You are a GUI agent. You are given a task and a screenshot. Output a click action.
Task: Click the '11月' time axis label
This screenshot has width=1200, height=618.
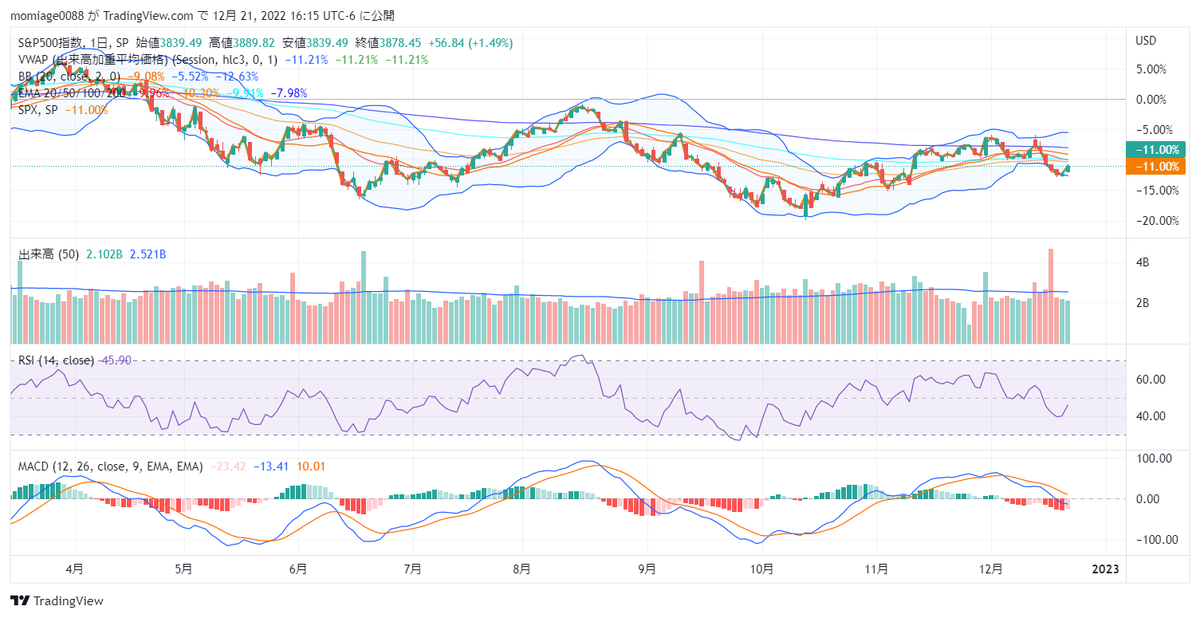(x=877, y=568)
